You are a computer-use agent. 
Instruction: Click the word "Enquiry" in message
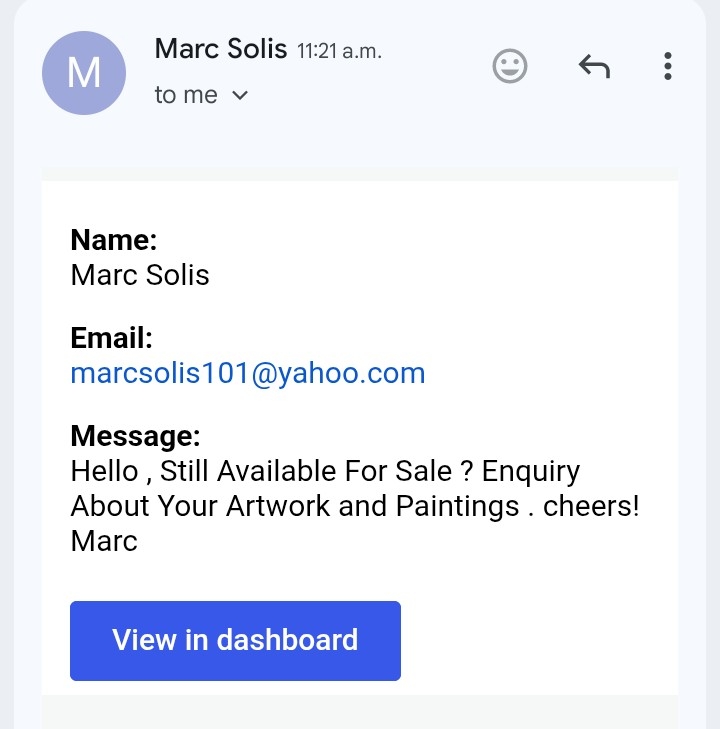tap(531, 471)
